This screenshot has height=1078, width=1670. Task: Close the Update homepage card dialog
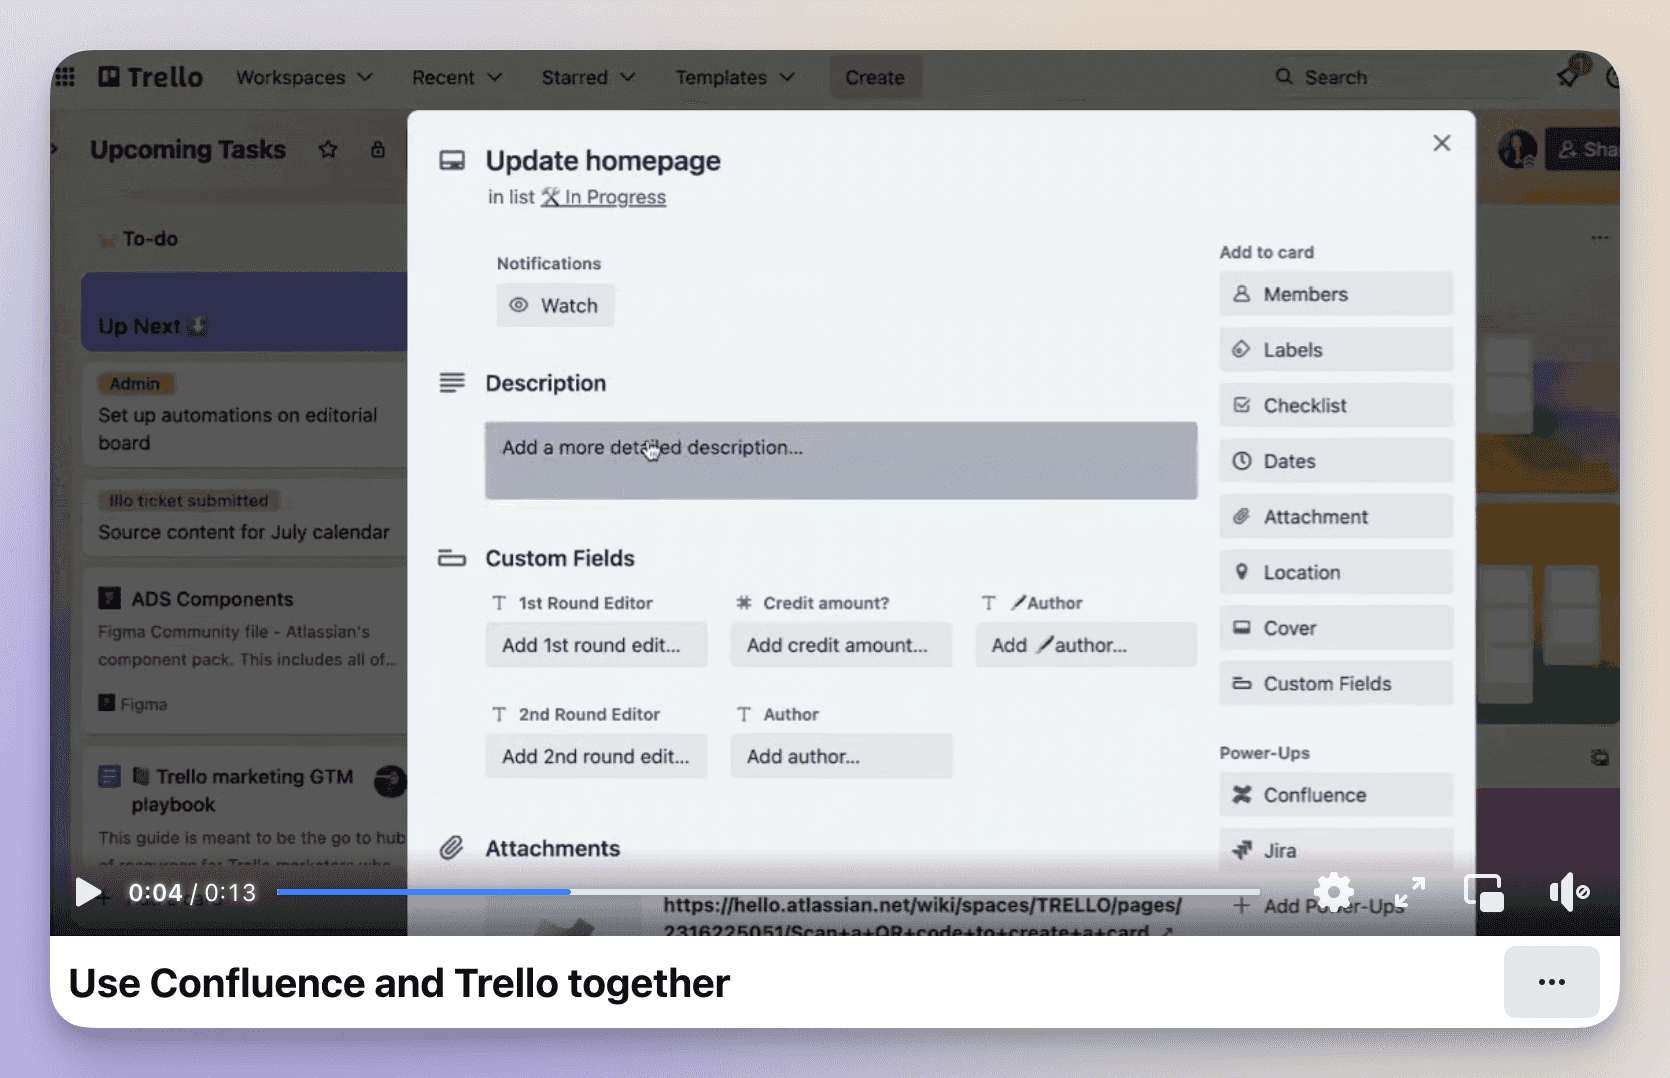[x=1441, y=143]
